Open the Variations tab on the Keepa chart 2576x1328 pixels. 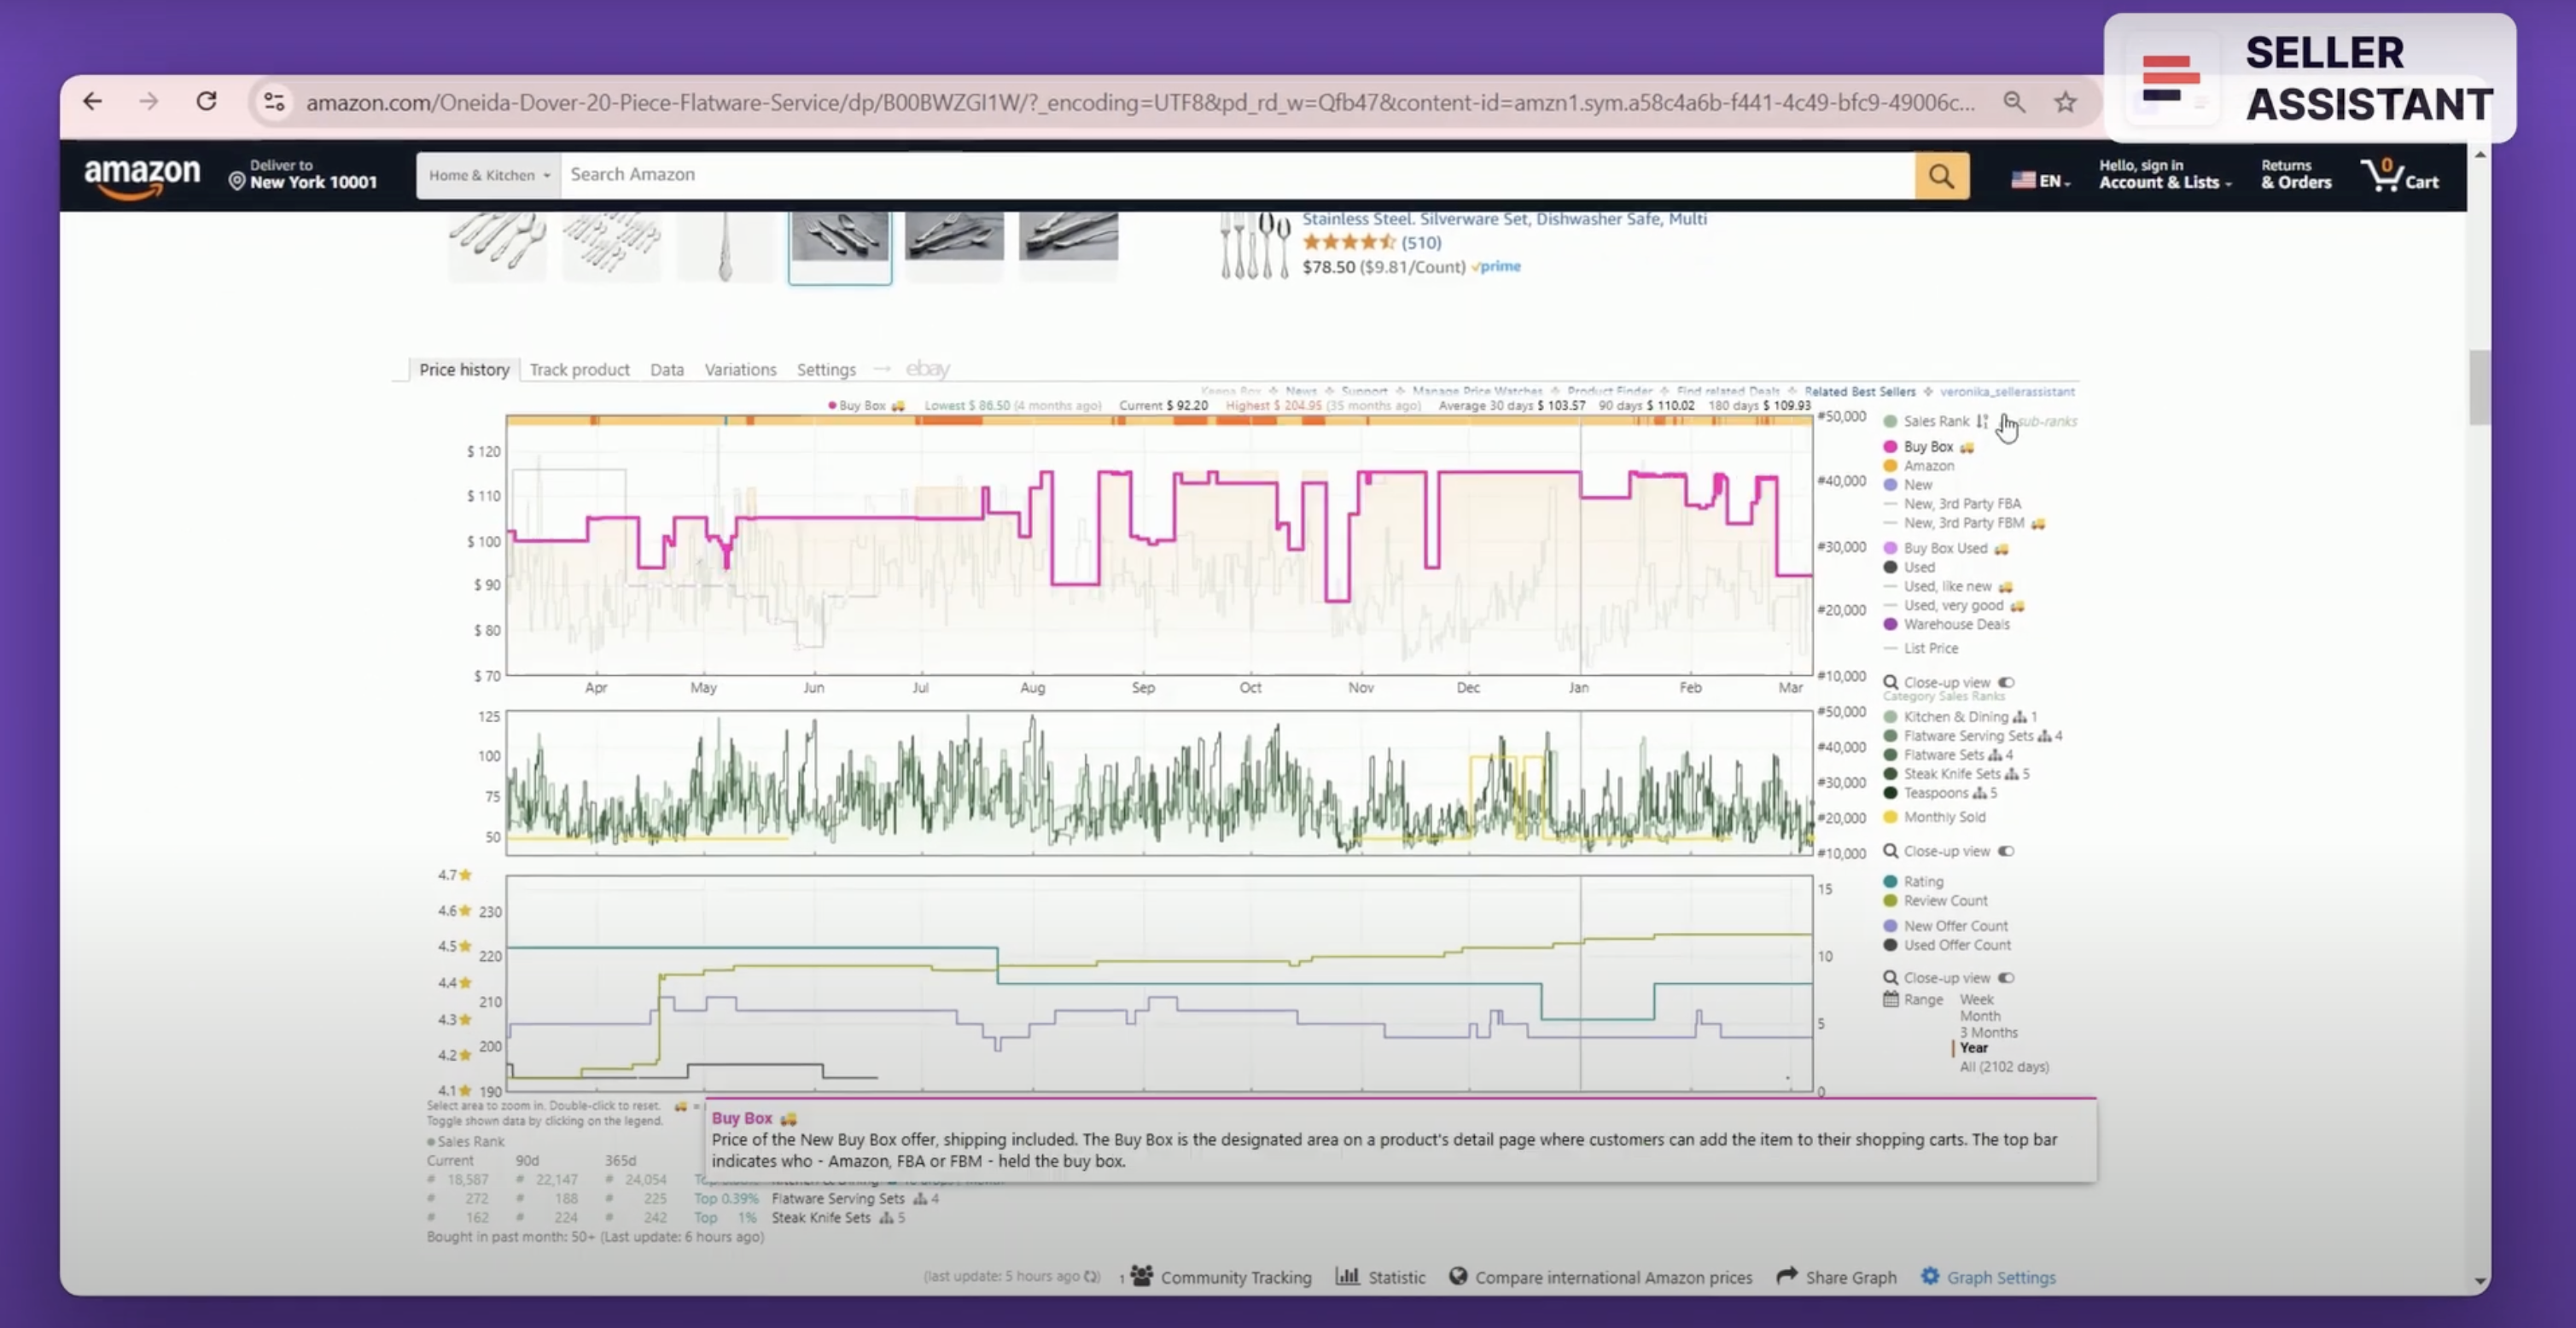740,369
